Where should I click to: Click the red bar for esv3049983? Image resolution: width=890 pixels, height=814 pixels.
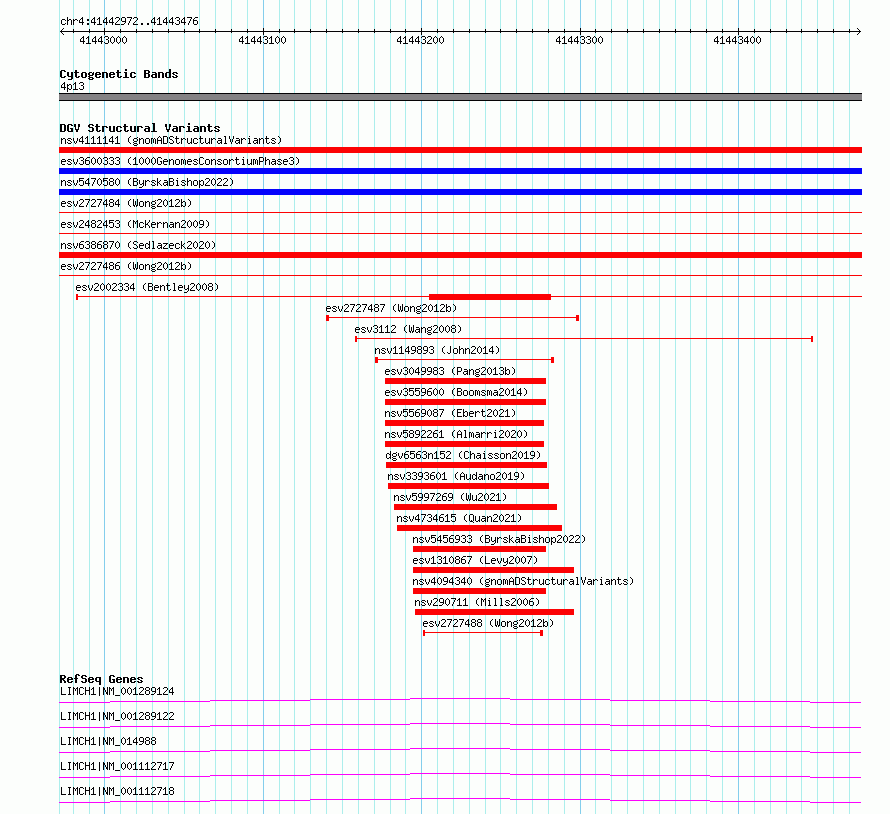465,381
